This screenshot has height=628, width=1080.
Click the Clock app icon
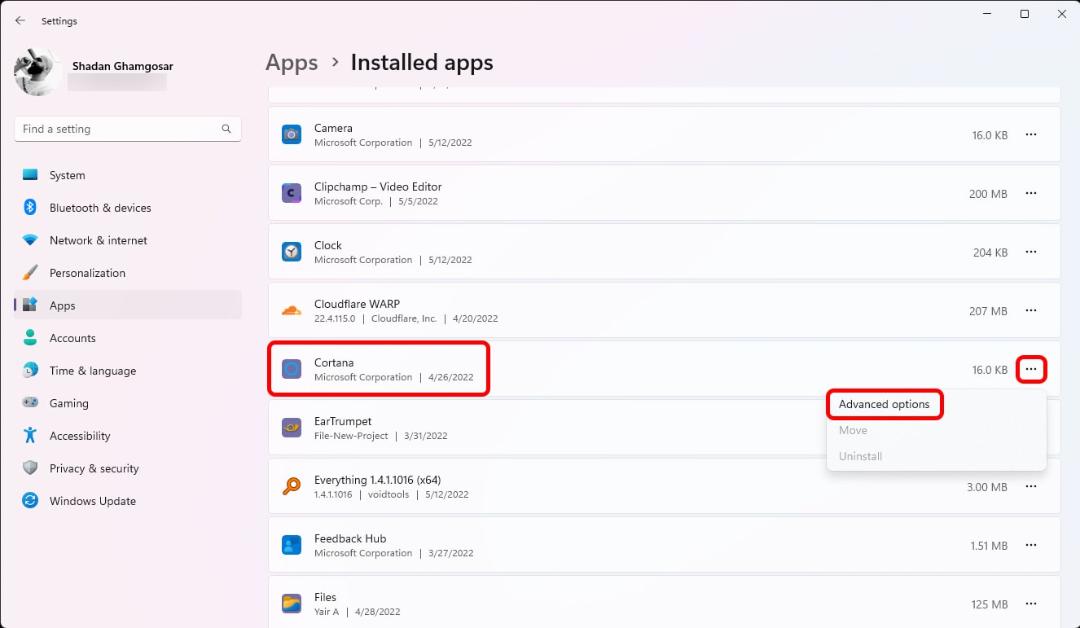(x=291, y=251)
